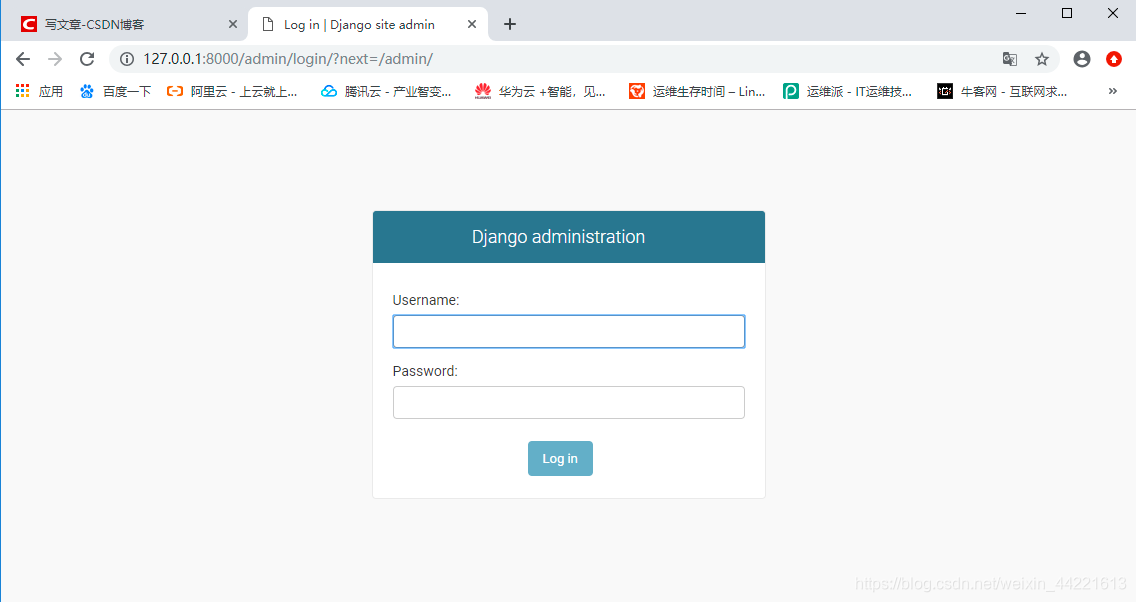Click the Username: label
The image size is (1136, 602).
426,300
